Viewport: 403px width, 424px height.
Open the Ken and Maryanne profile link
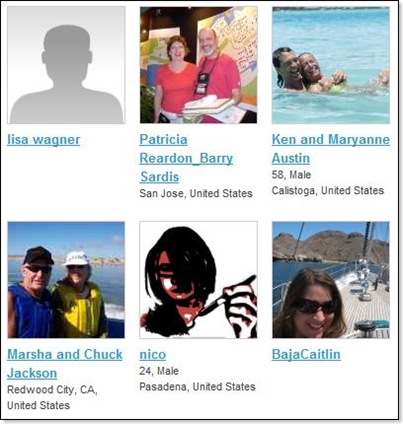331,139
